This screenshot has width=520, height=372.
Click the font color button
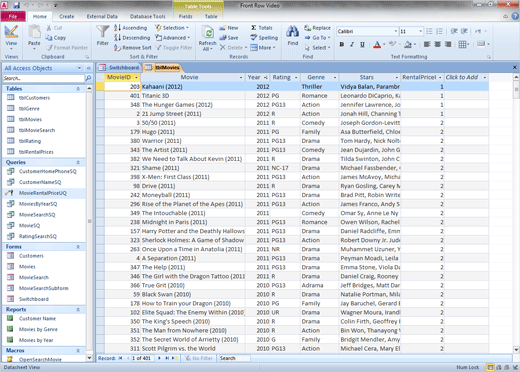(x=377, y=44)
